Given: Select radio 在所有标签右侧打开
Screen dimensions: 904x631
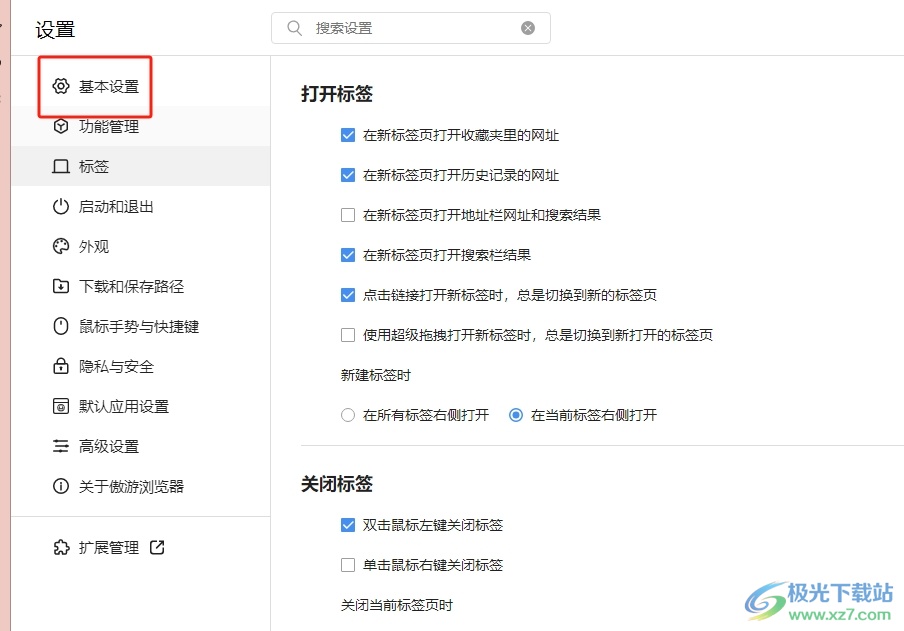Looking at the screenshot, I should tap(348, 415).
